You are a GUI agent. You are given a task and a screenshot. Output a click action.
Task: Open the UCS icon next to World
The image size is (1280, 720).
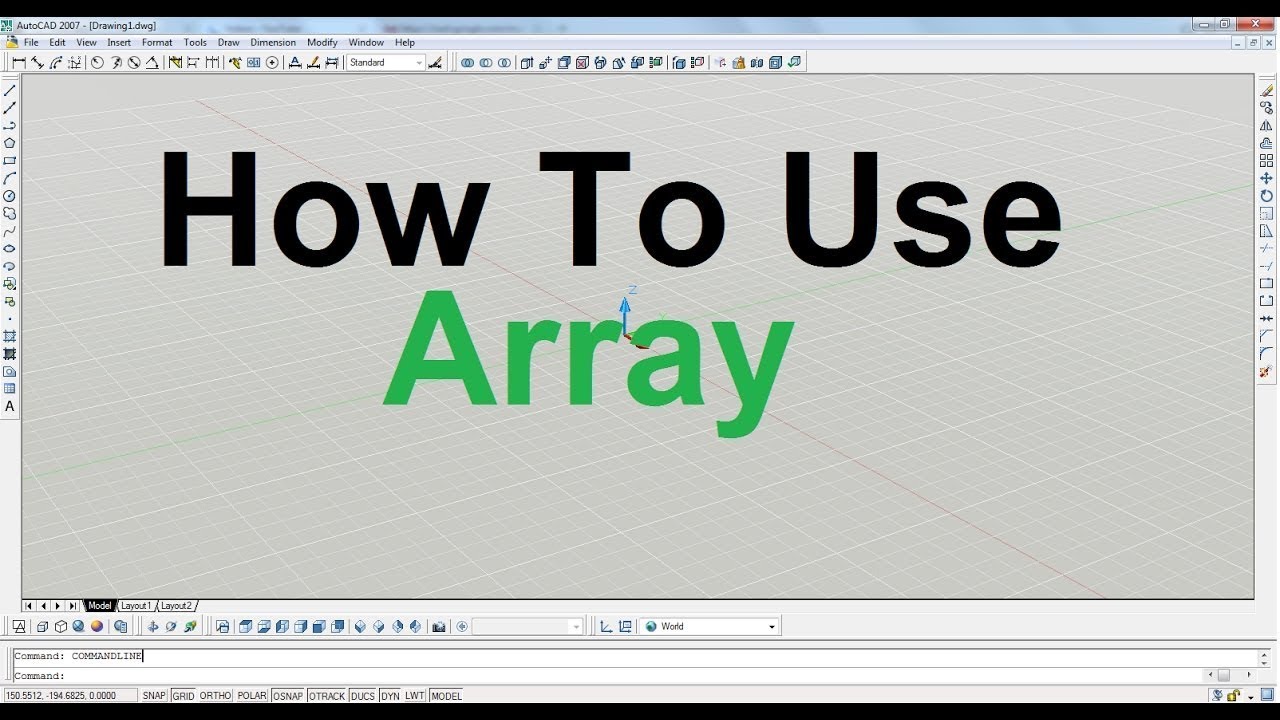point(625,626)
